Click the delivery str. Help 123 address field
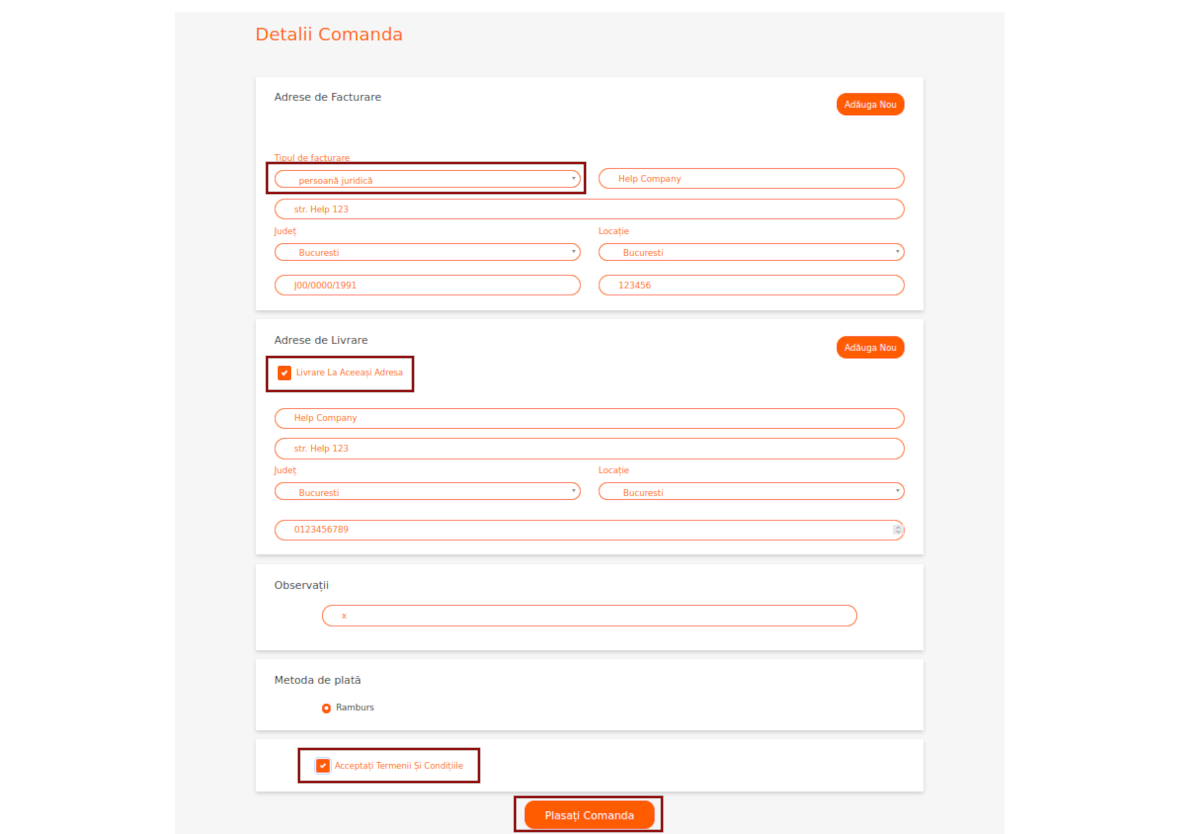This screenshot has height=834, width=1200. 589,449
